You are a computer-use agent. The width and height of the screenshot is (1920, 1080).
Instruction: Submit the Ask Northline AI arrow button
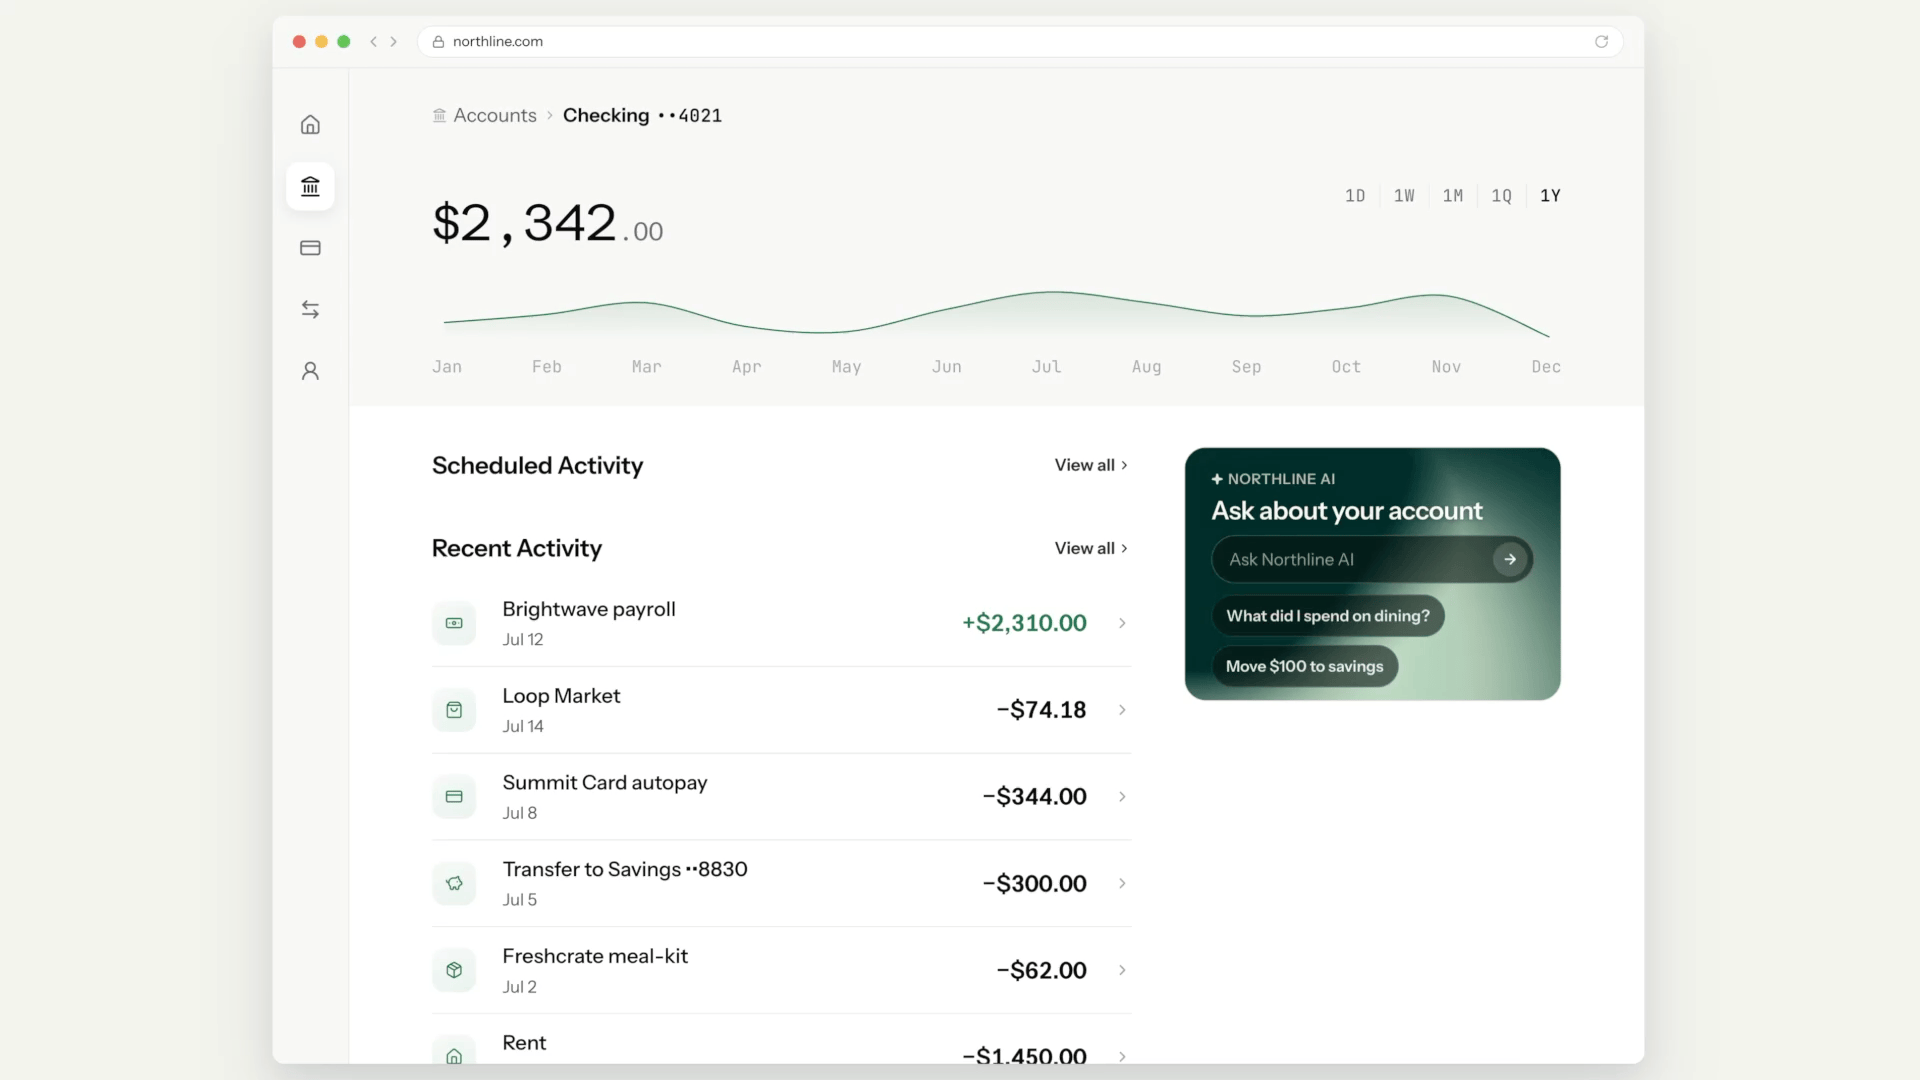click(x=1510, y=559)
